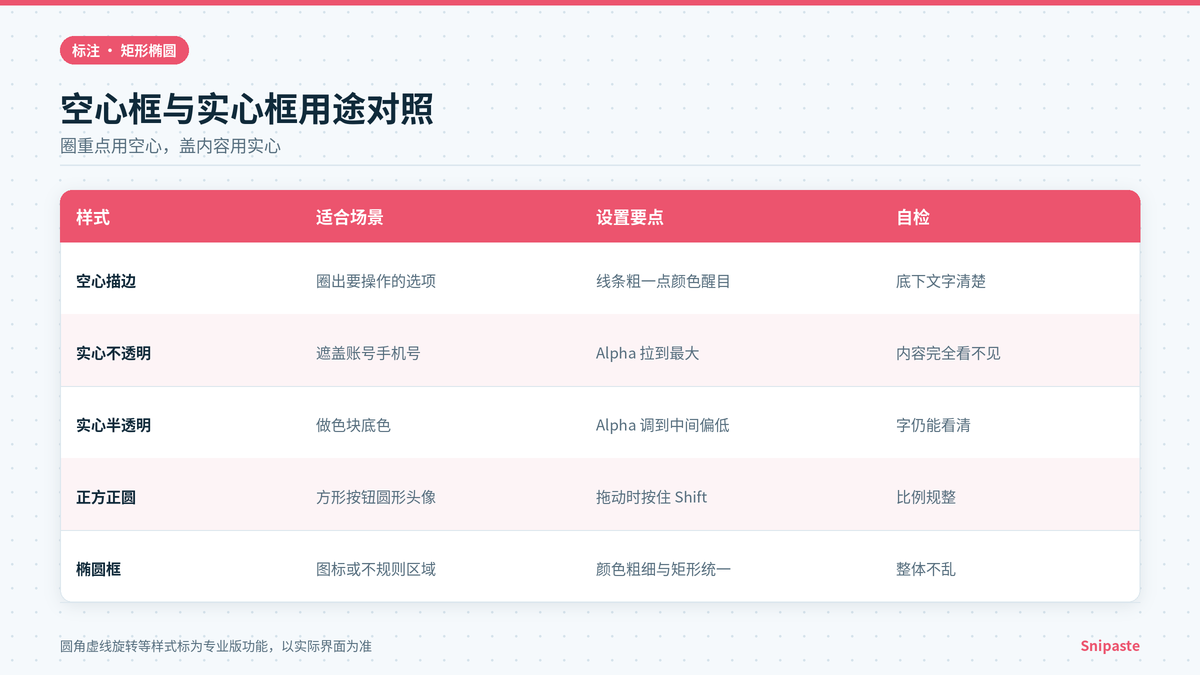
Task: Click the cell Alpha 拉到最大
Action: click(x=647, y=353)
